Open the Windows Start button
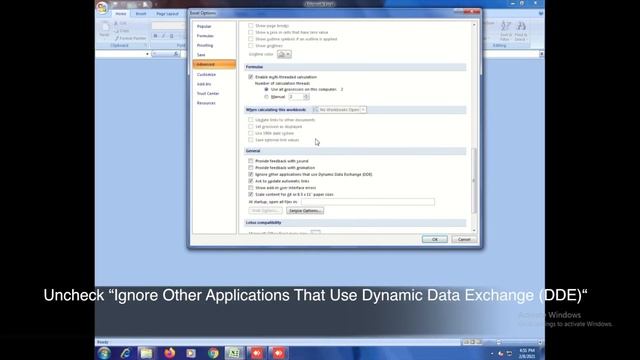 tap(104, 353)
